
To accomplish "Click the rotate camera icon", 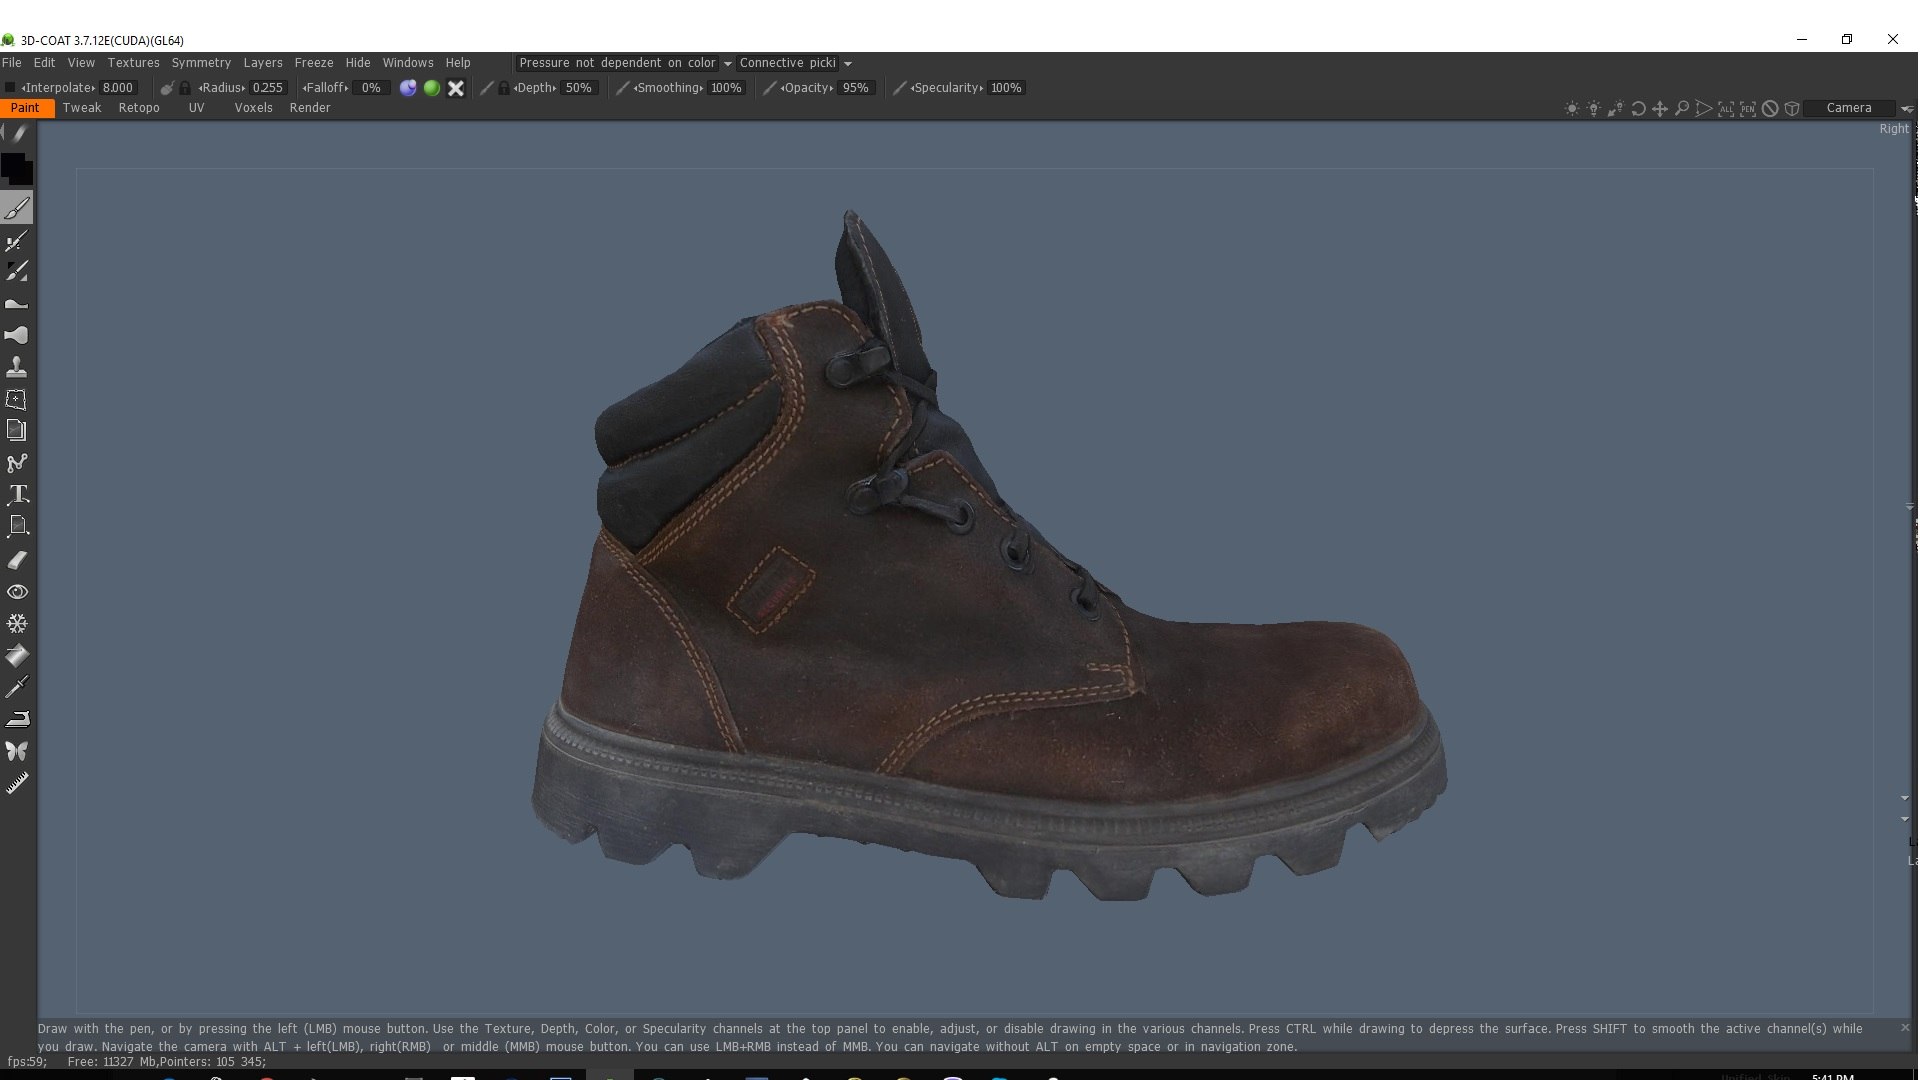I will coord(1638,108).
